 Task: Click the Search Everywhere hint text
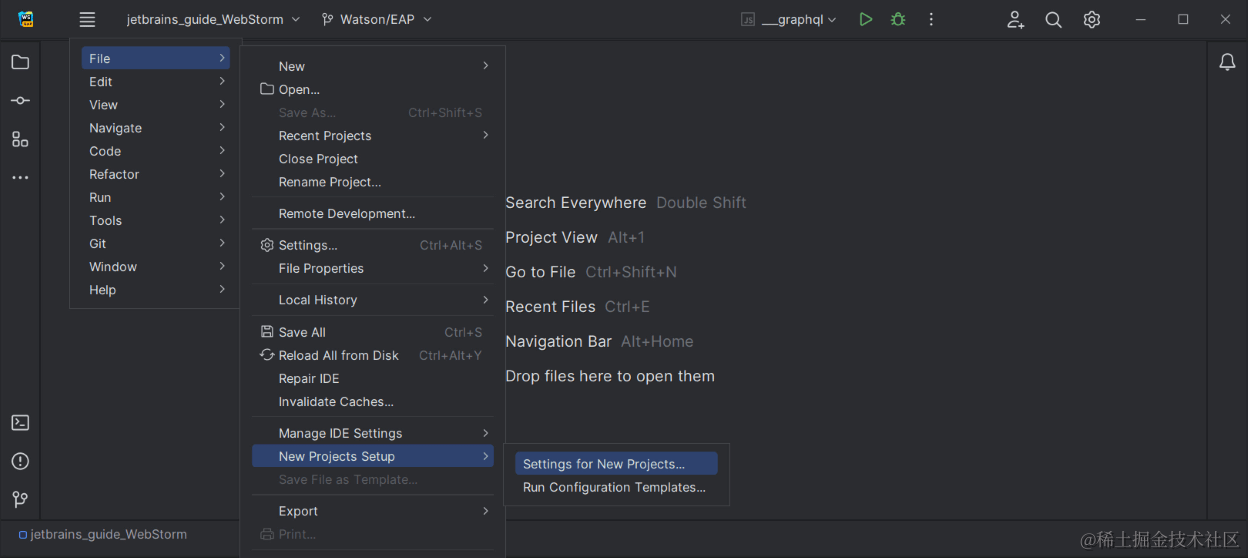tap(576, 203)
